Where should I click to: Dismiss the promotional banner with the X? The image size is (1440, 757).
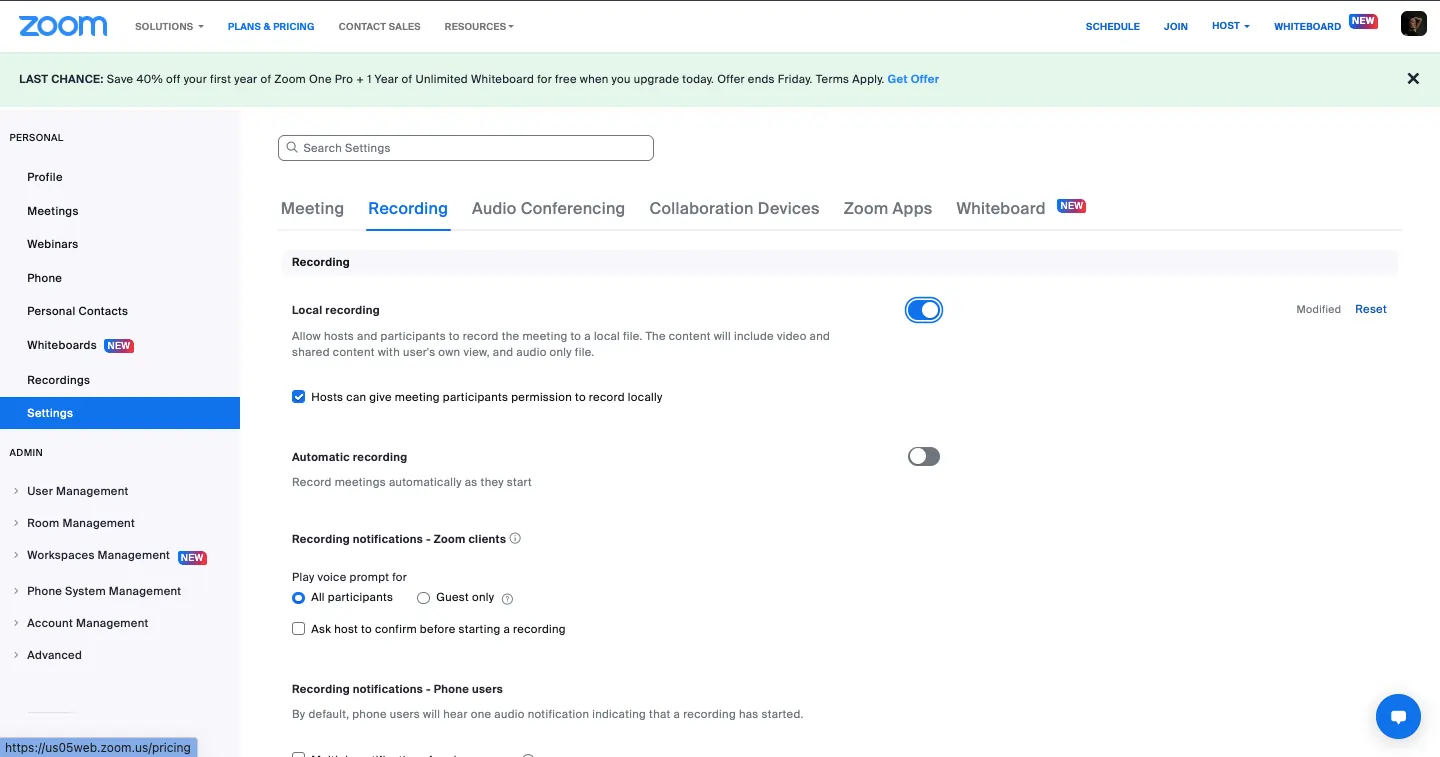point(1413,78)
